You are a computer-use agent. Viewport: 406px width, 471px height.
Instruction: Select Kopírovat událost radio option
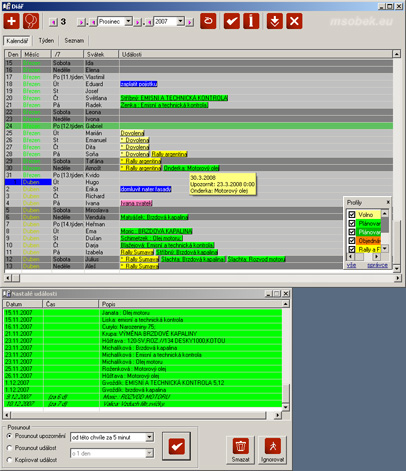pyautogui.click(x=10, y=460)
